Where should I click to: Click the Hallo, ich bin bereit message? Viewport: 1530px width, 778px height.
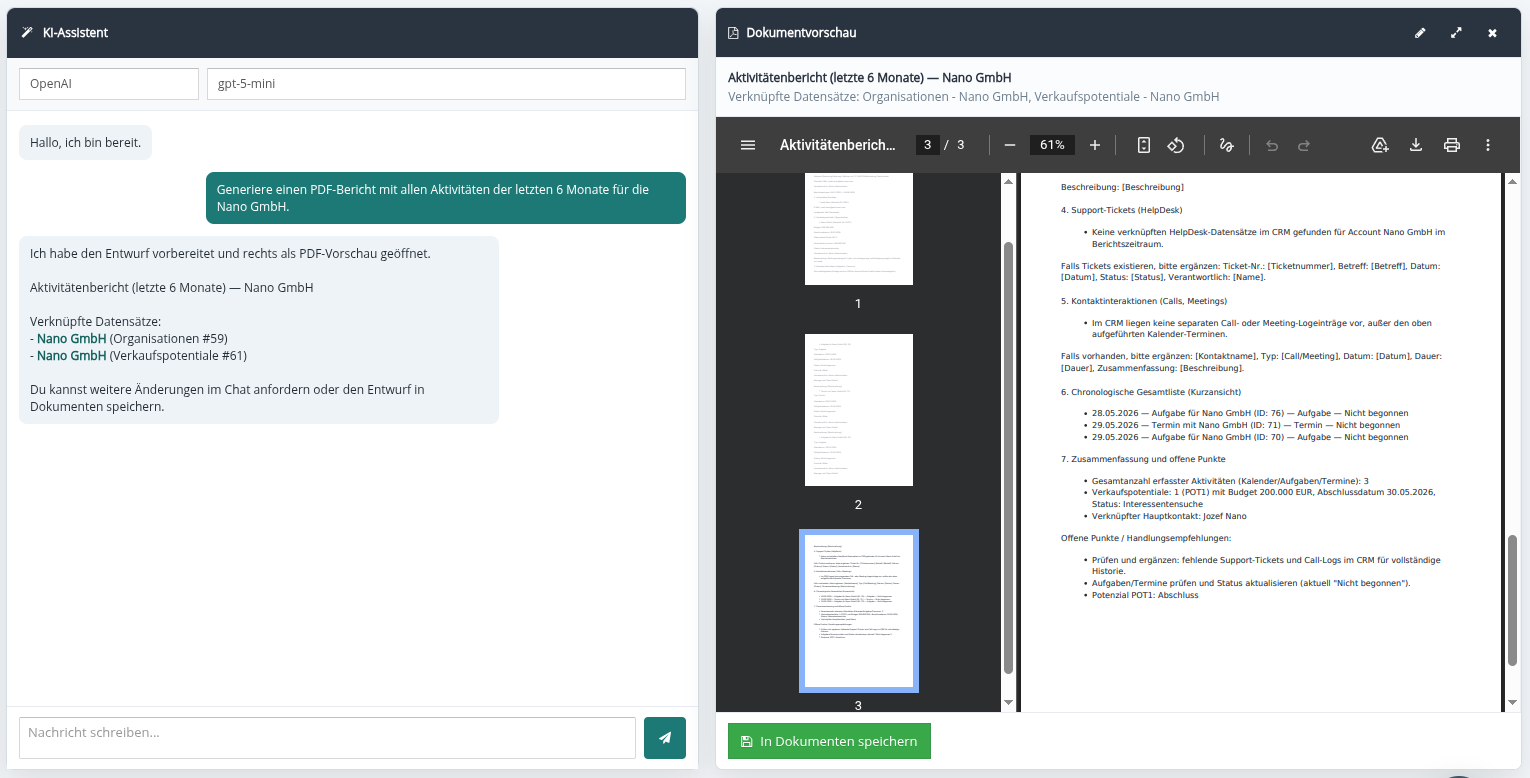(85, 142)
